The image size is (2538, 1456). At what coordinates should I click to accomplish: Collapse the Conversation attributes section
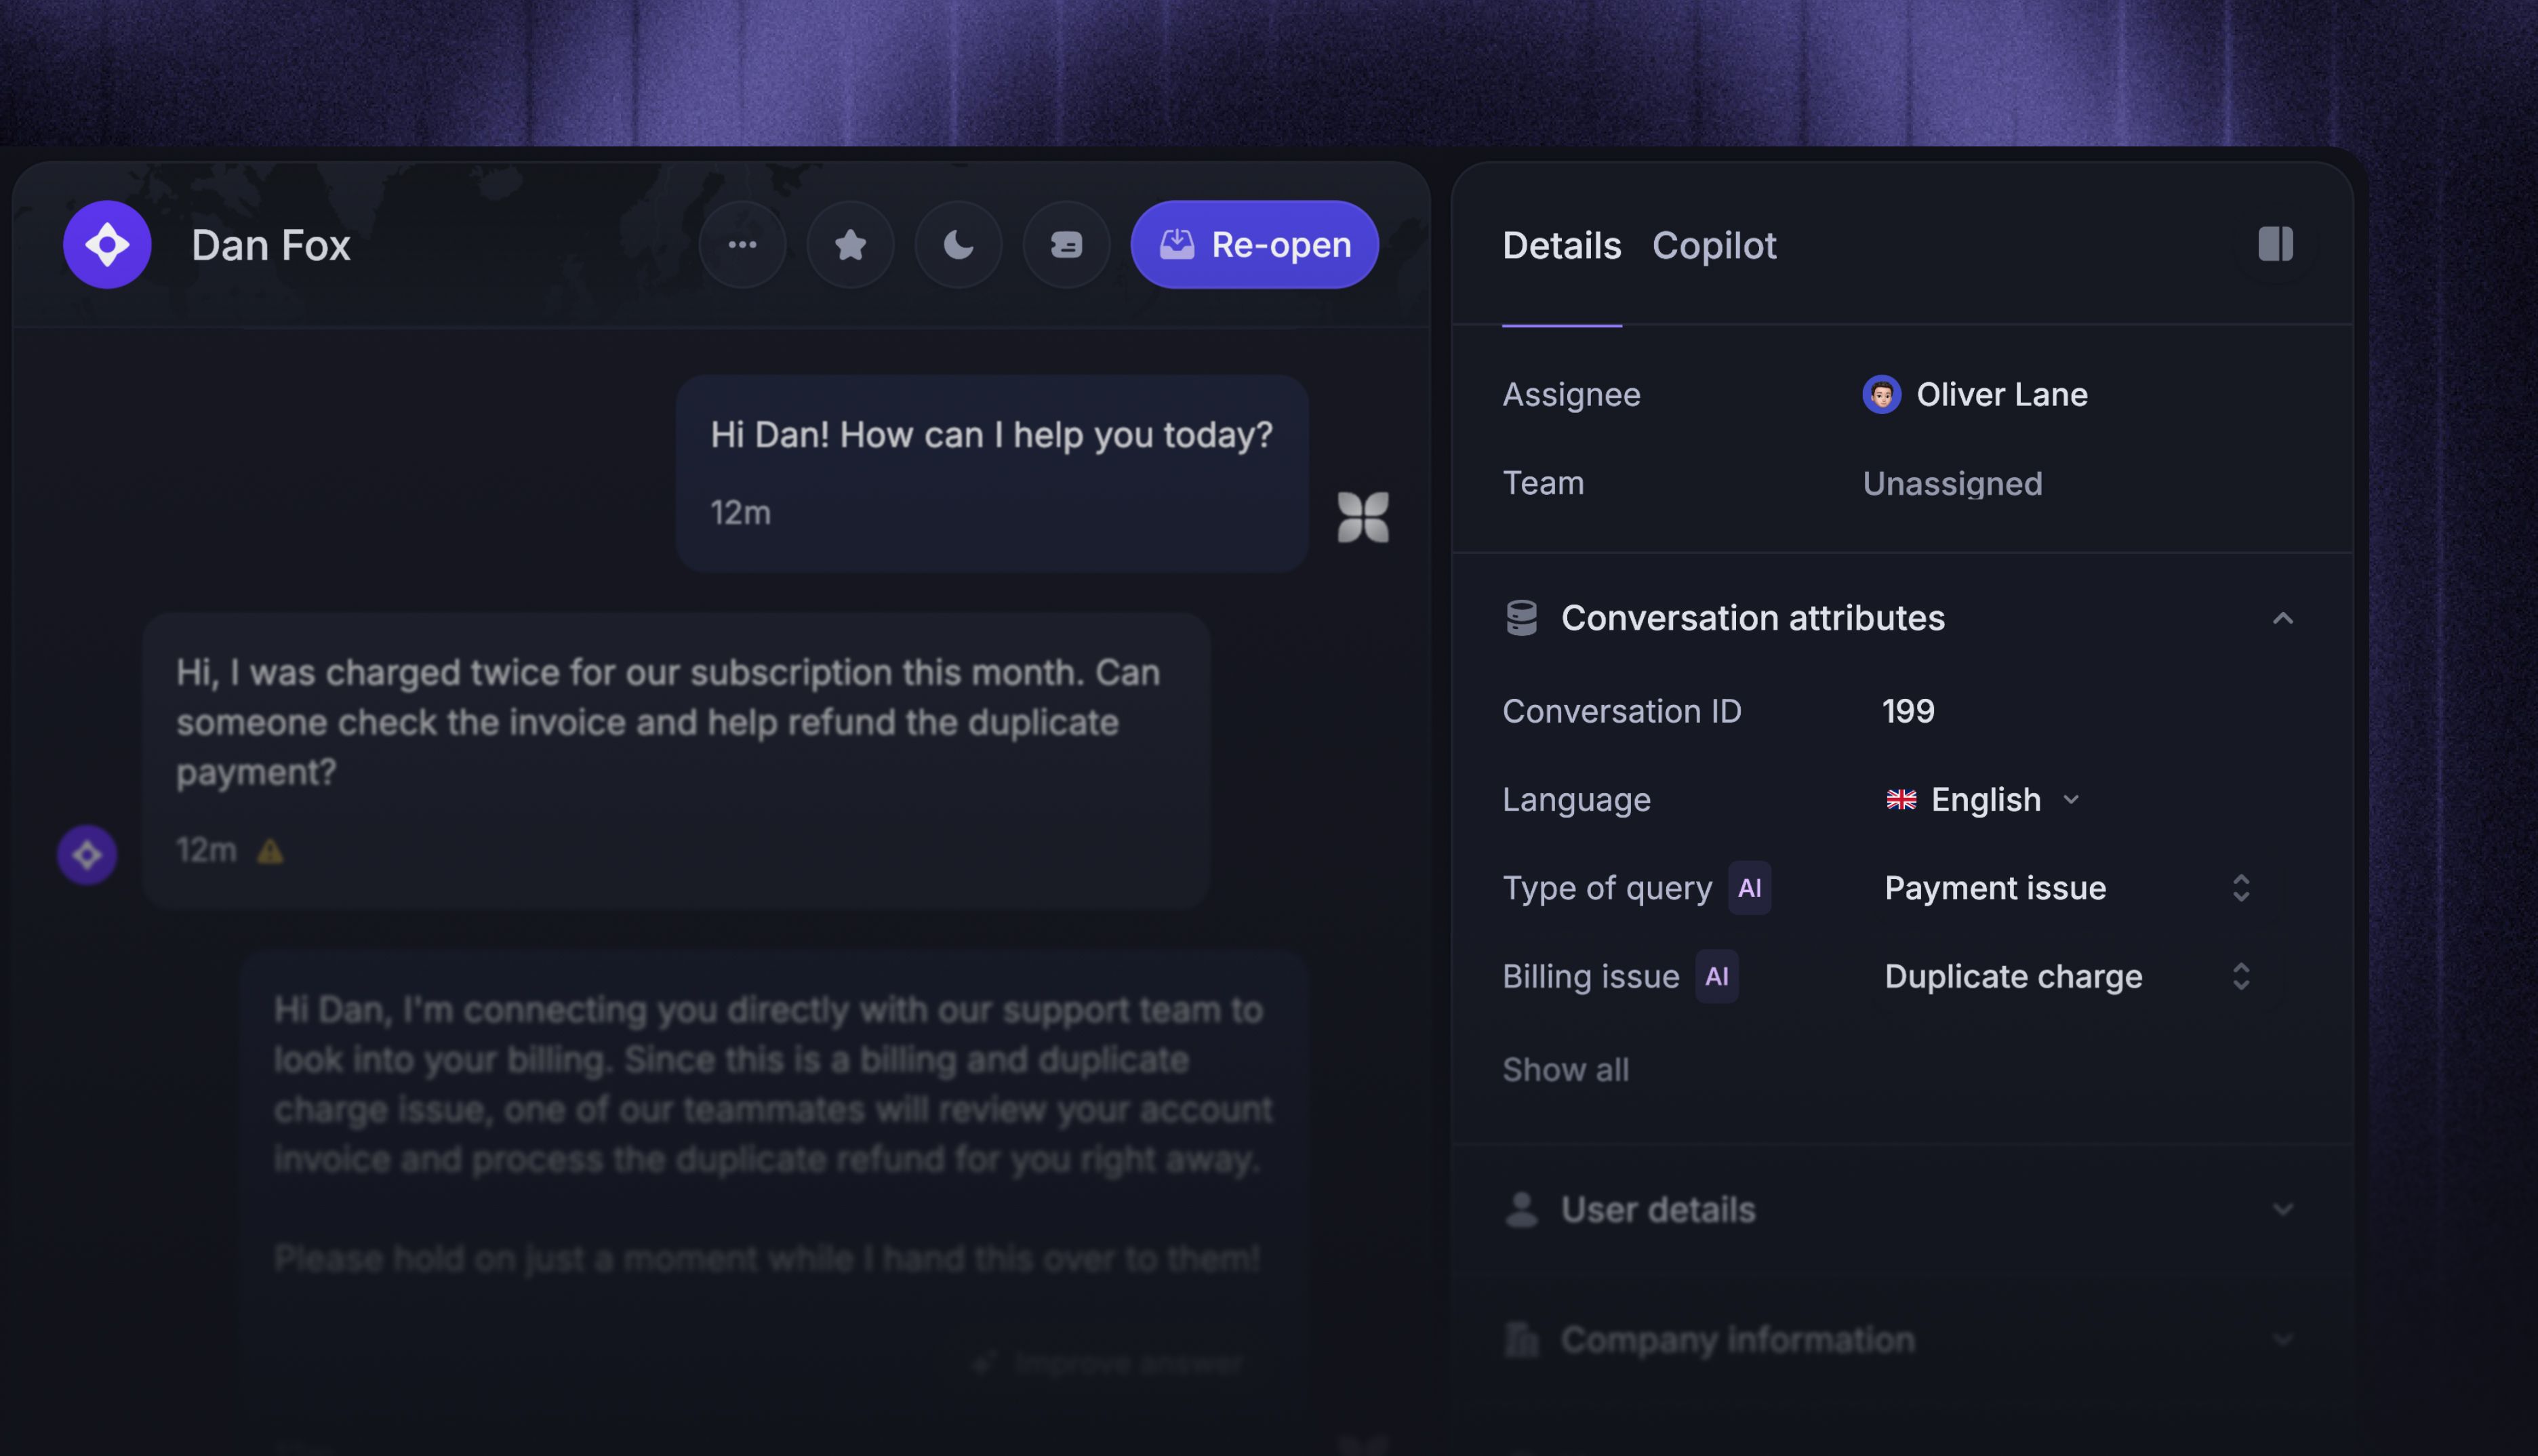[x=2282, y=618]
